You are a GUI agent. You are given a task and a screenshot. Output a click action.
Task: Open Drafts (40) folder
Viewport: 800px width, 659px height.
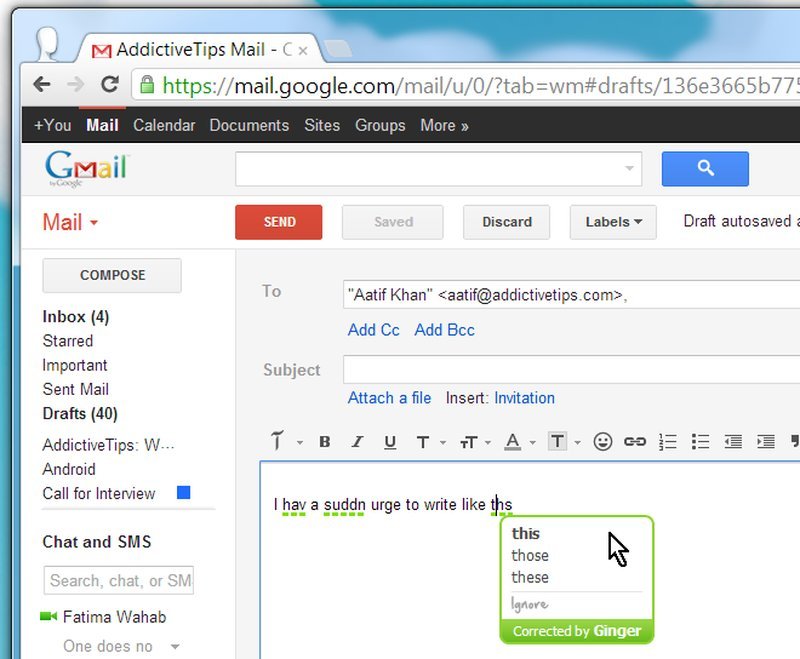[x=80, y=413]
